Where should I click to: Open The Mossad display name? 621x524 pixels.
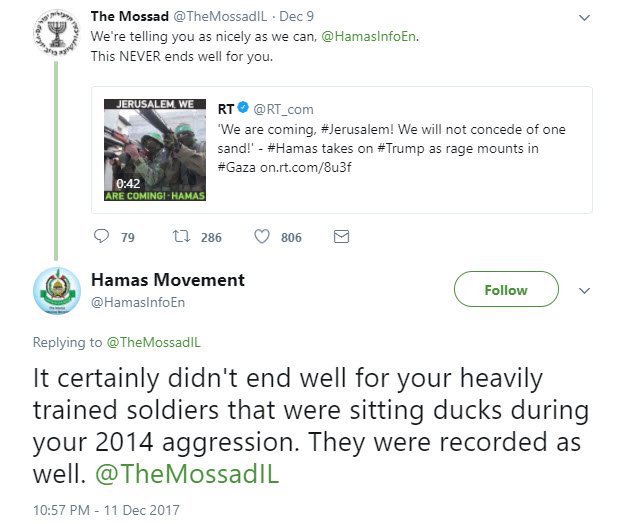coord(130,16)
